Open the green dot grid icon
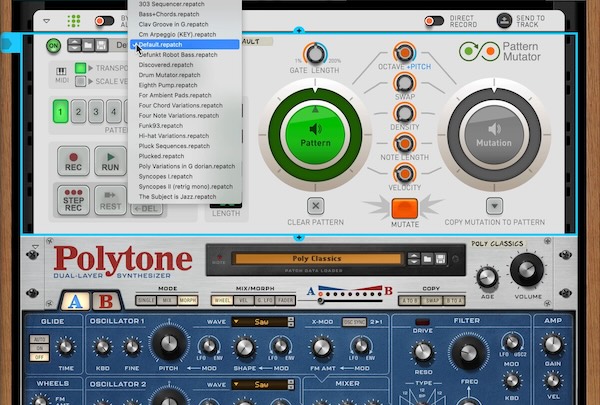 click(74, 21)
